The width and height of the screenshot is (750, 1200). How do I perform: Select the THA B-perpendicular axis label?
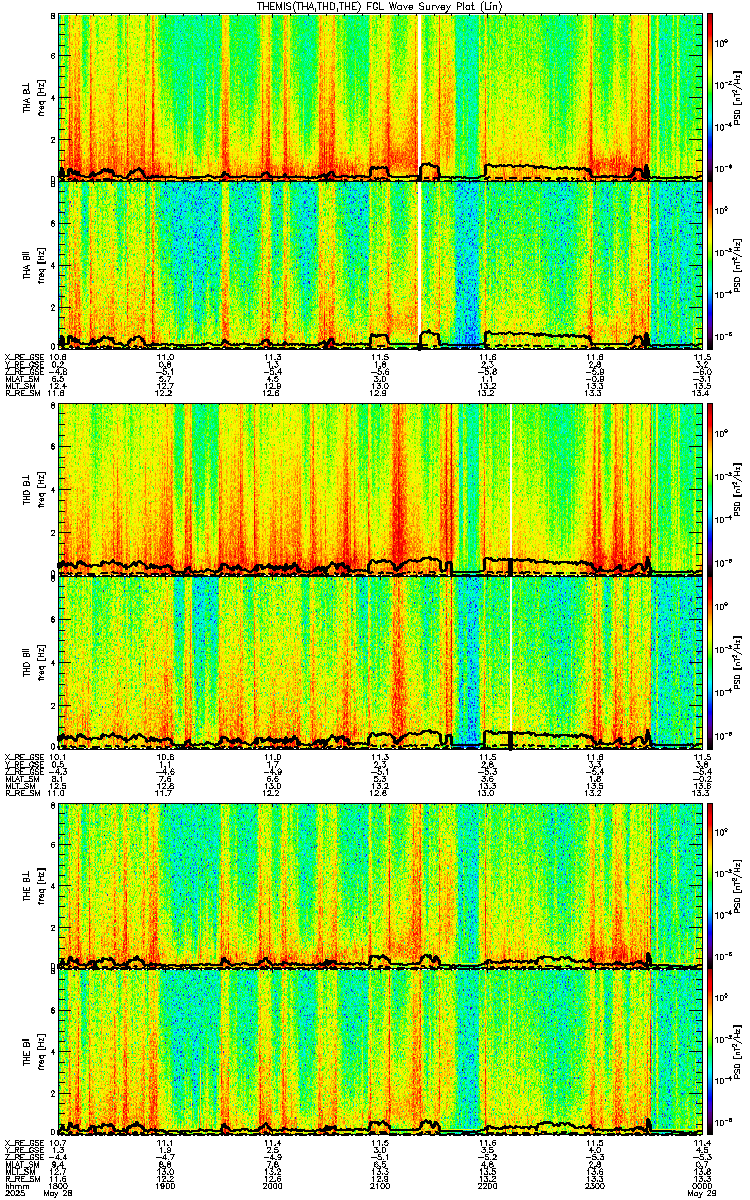tap(28, 96)
